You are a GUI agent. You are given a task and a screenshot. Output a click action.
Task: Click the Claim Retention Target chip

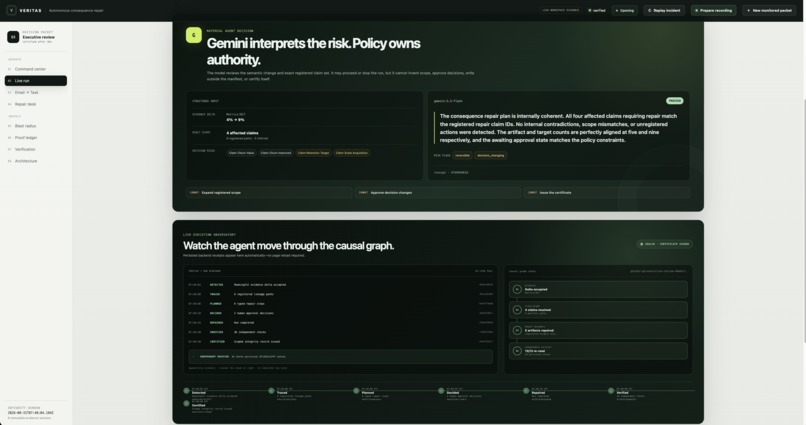point(314,153)
